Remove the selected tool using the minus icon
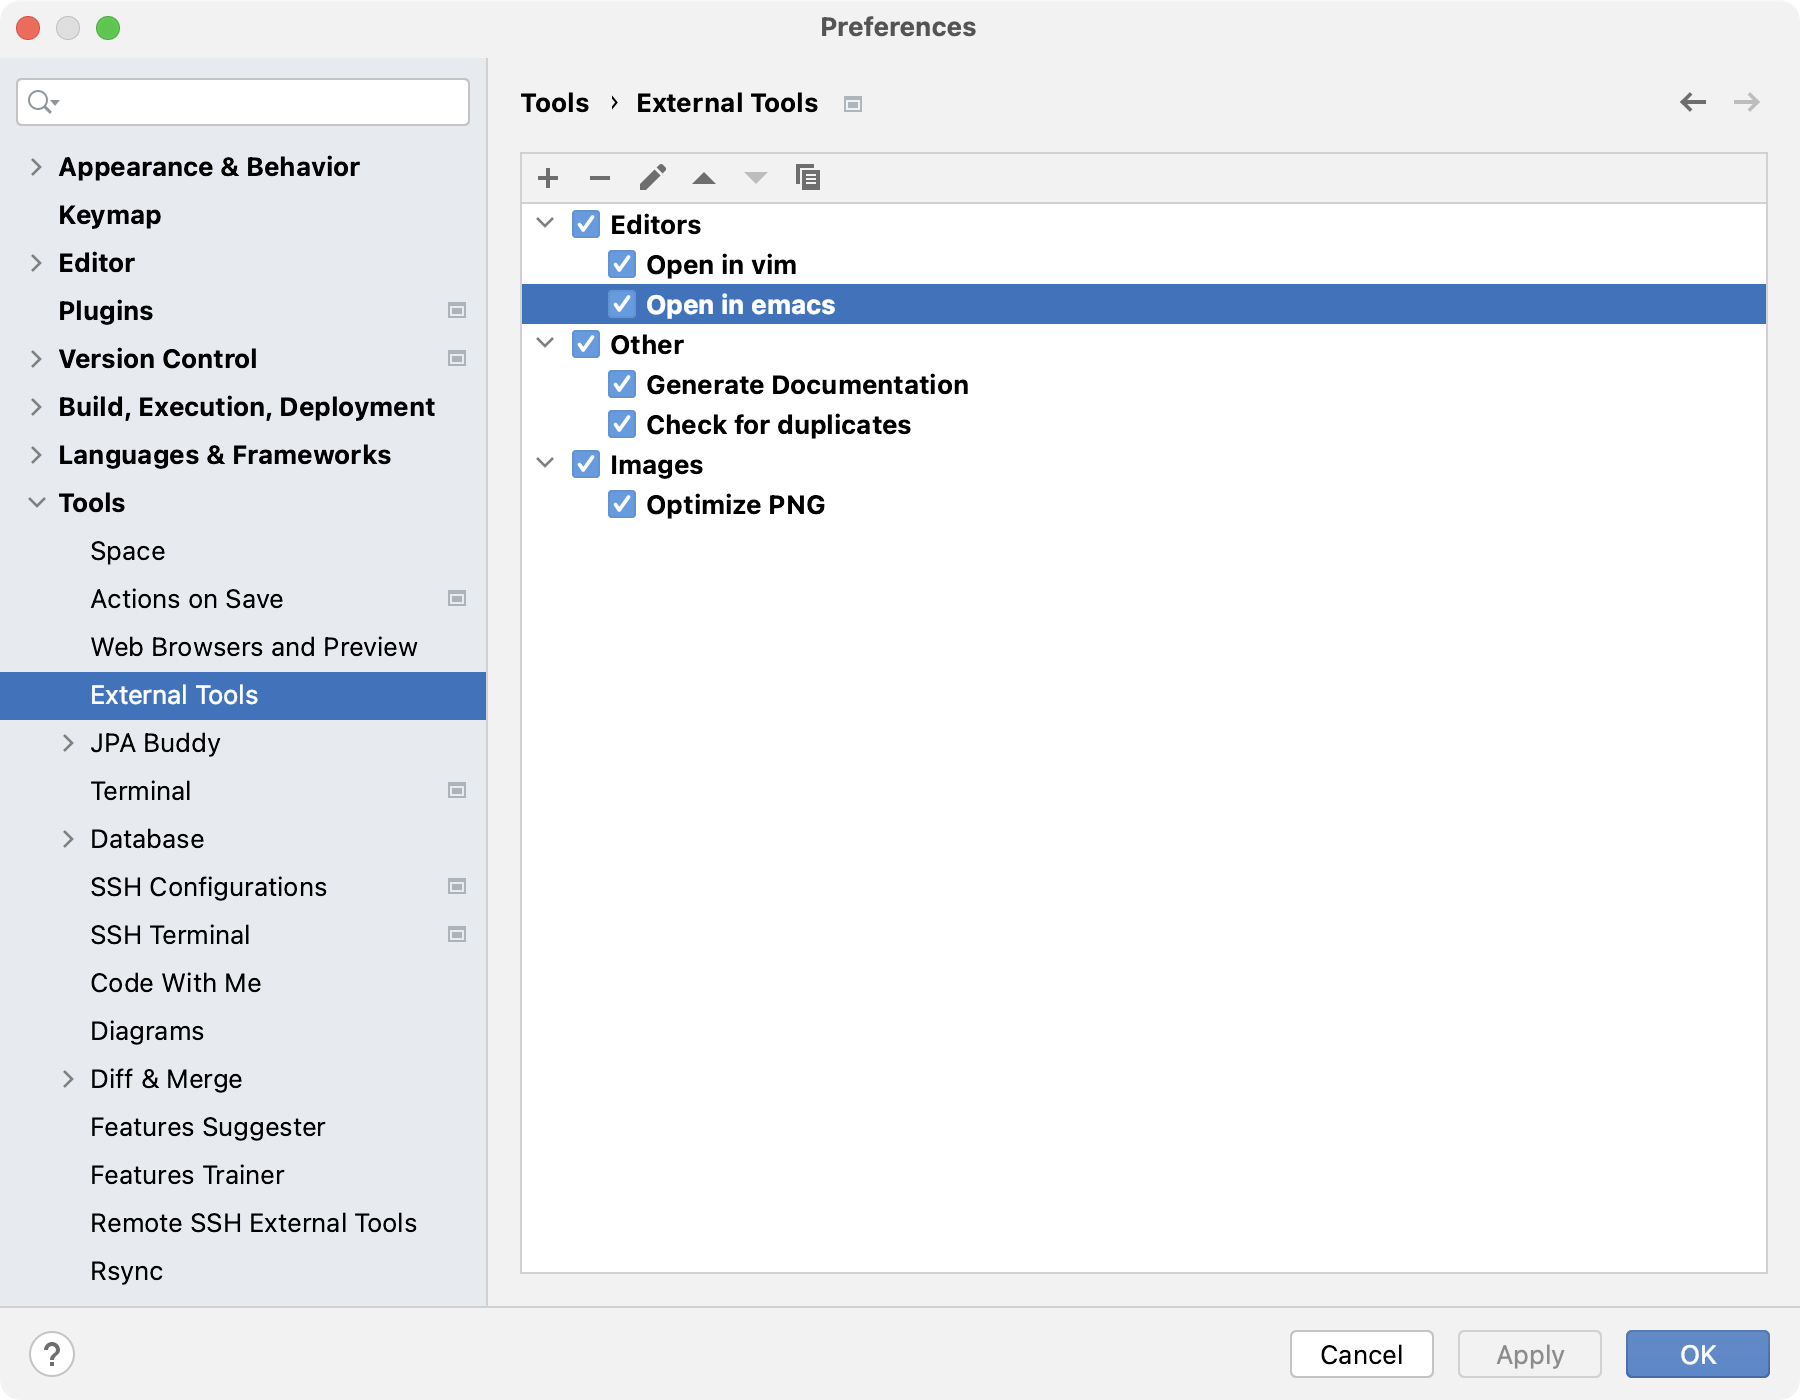Viewport: 1800px width, 1400px height. tap(600, 177)
